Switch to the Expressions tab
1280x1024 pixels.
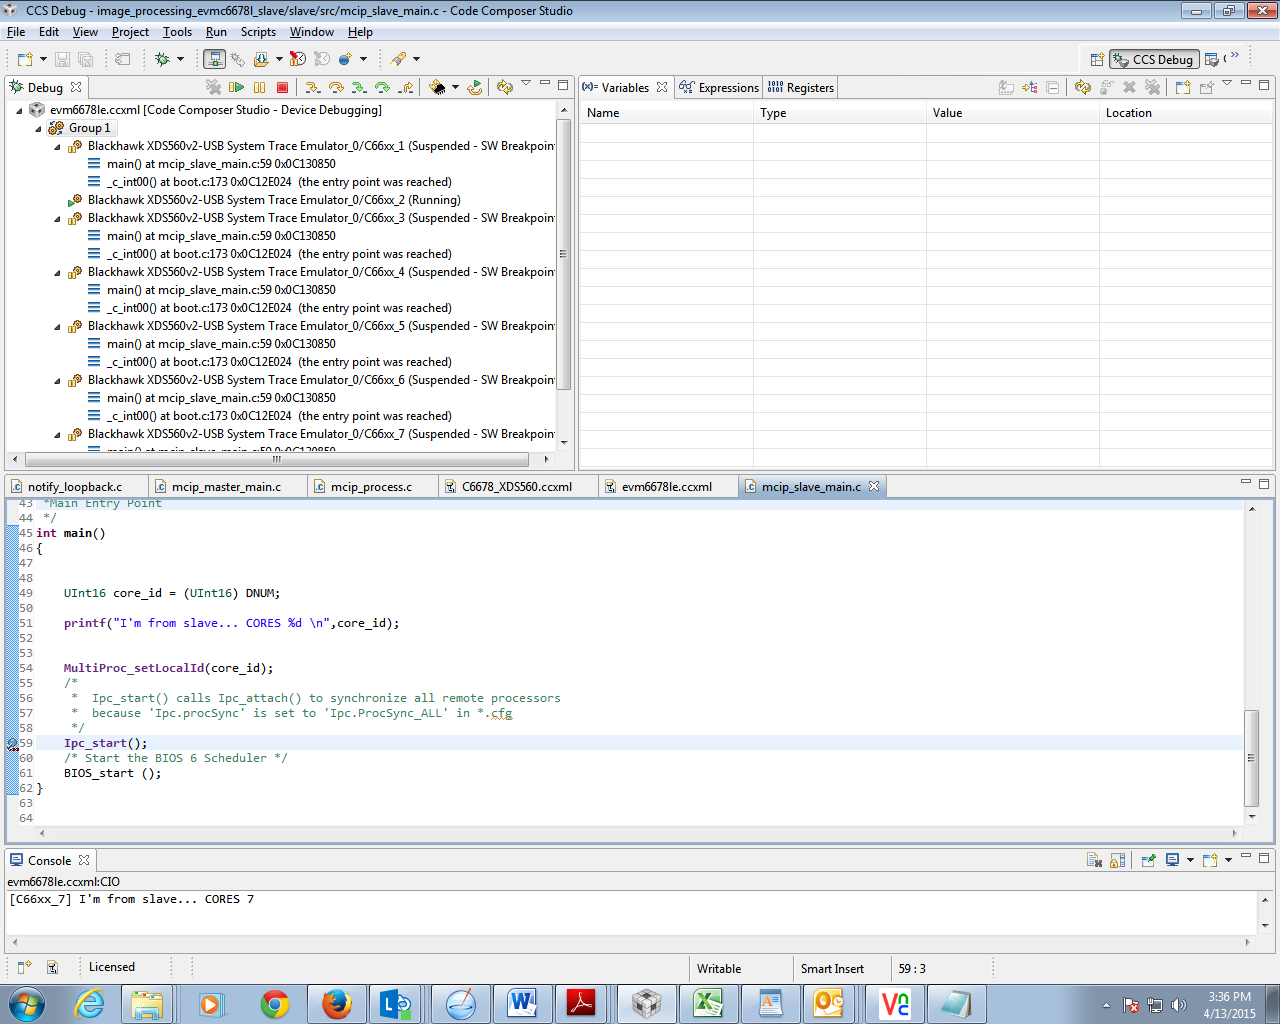tap(719, 88)
